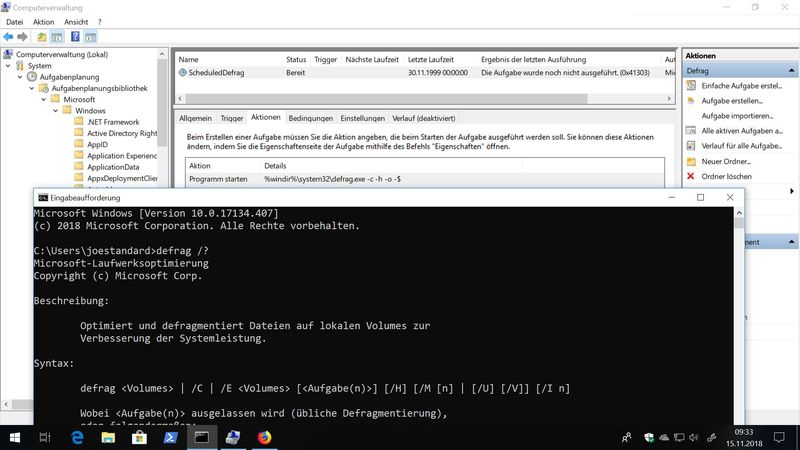
Task: Click the task list scroll-right arrow
Action: coord(669,98)
